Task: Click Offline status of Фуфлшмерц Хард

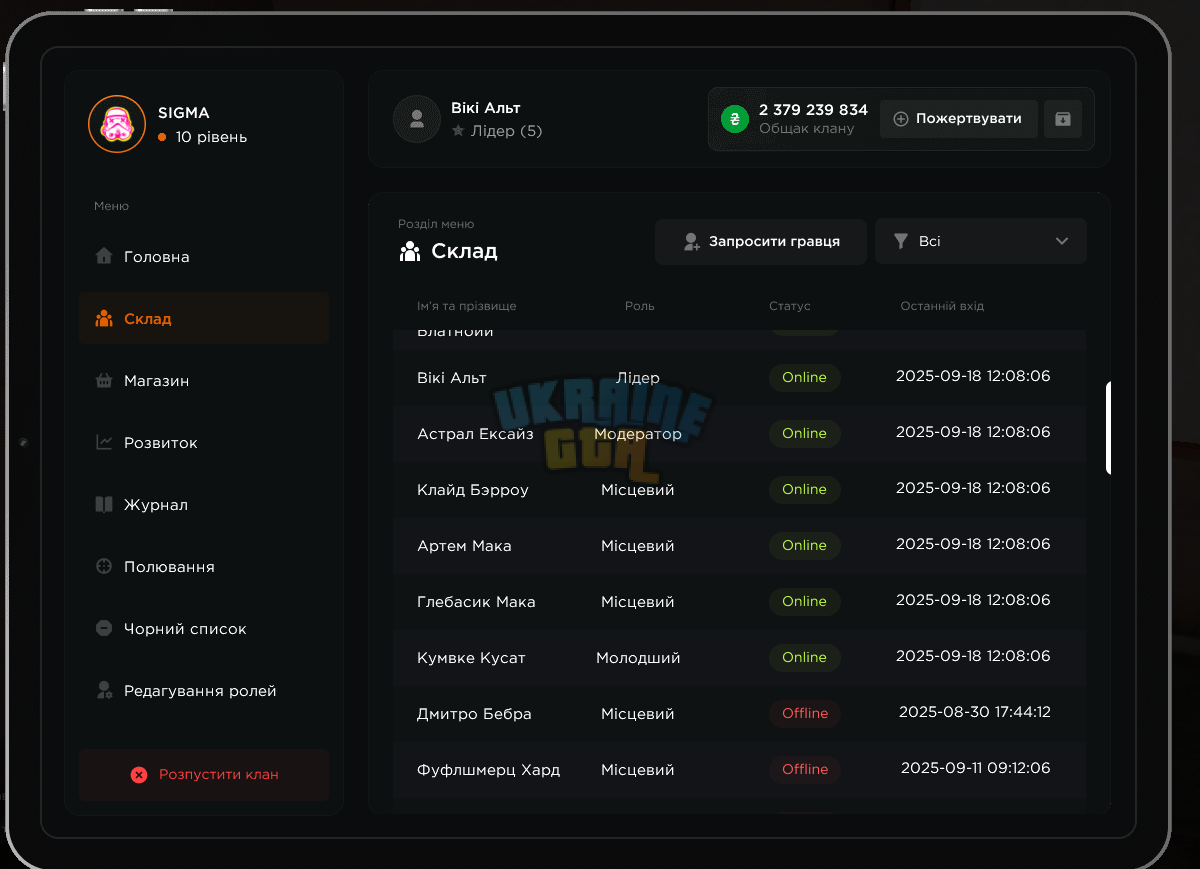Action: click(x=805, y=770)
